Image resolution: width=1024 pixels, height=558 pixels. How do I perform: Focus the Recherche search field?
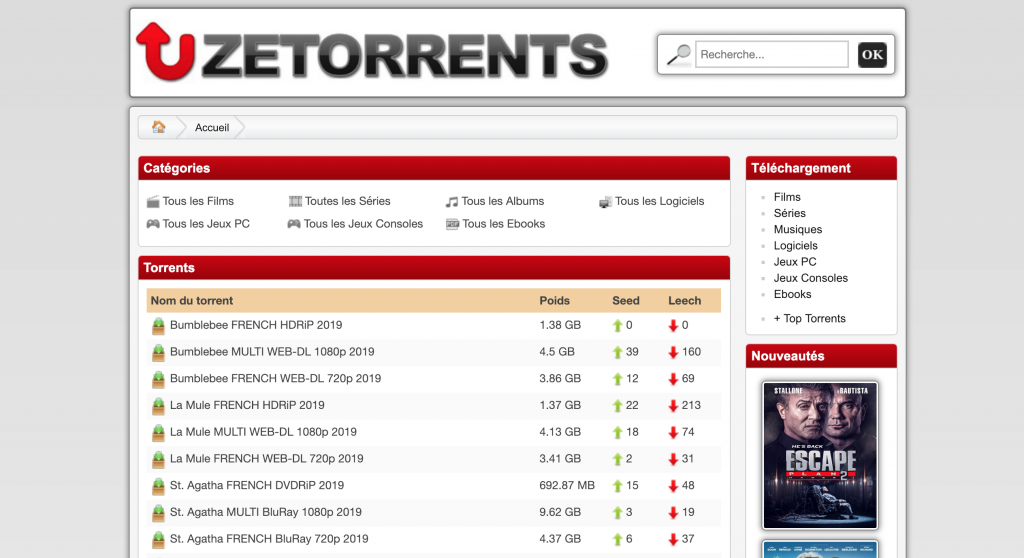[x=772, y=54]
